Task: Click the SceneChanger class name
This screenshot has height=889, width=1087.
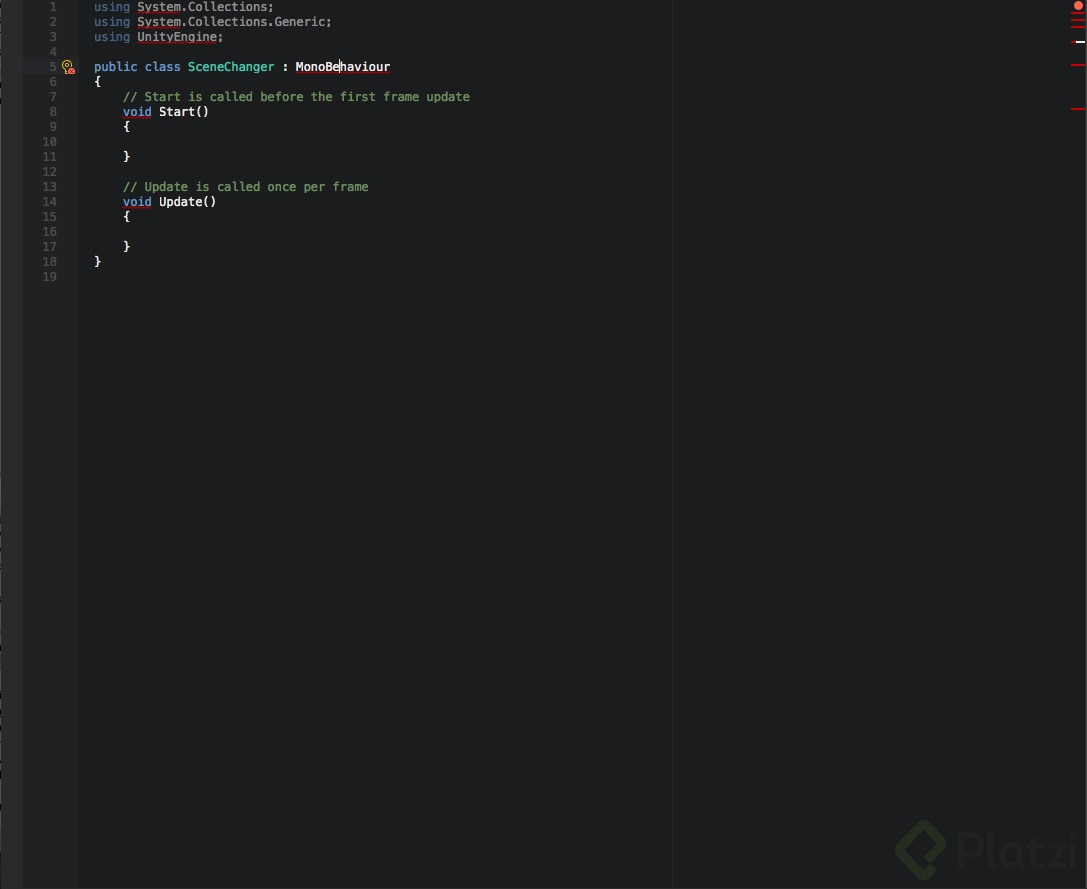Action: click(231, 67)
